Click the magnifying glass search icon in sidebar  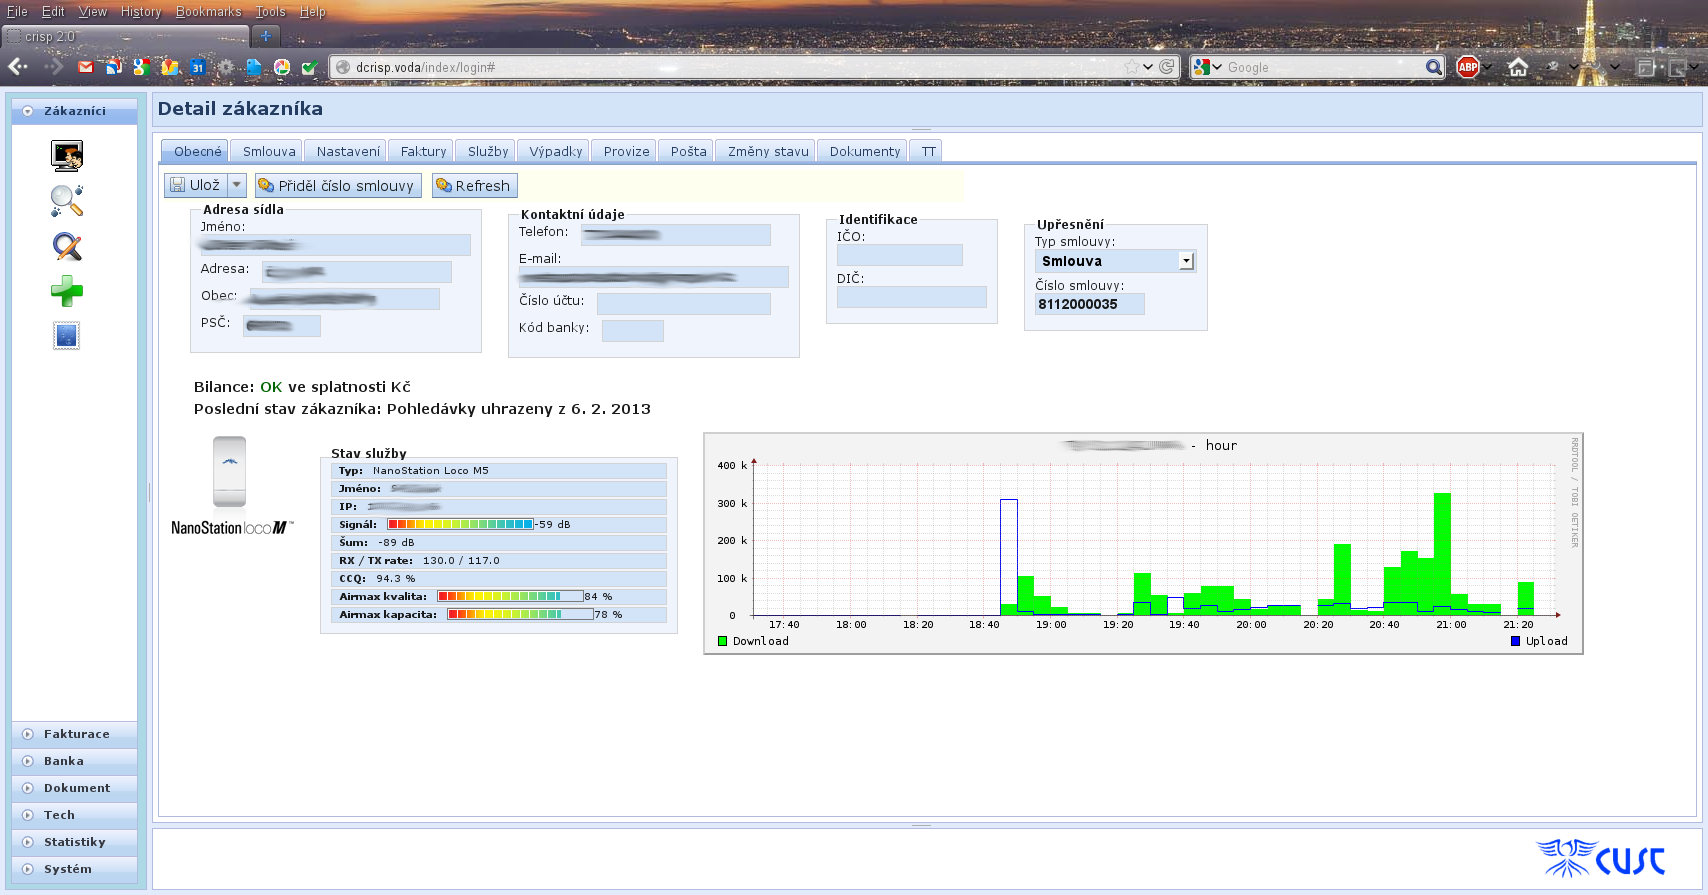click(x=67, y=200)
